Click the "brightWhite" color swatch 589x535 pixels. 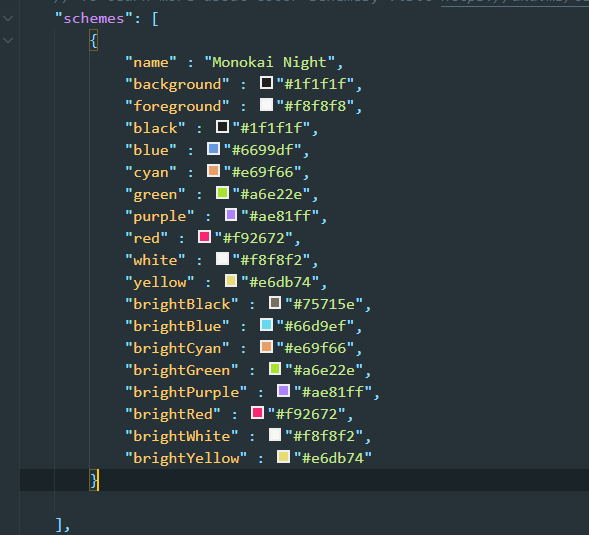[275, 435]
